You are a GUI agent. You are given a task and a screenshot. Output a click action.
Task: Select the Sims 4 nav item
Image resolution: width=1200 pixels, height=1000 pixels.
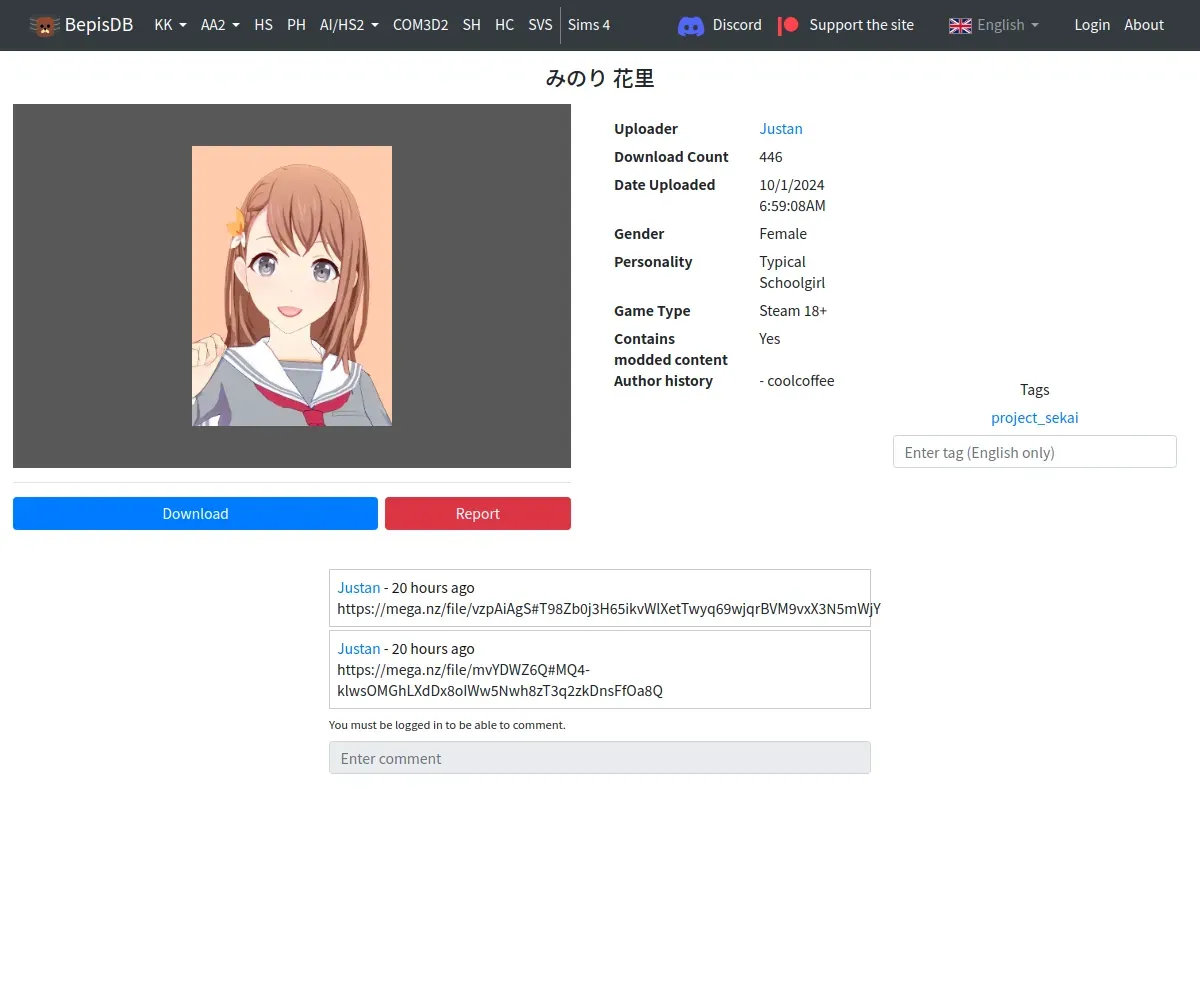click(x=589, y=25)
